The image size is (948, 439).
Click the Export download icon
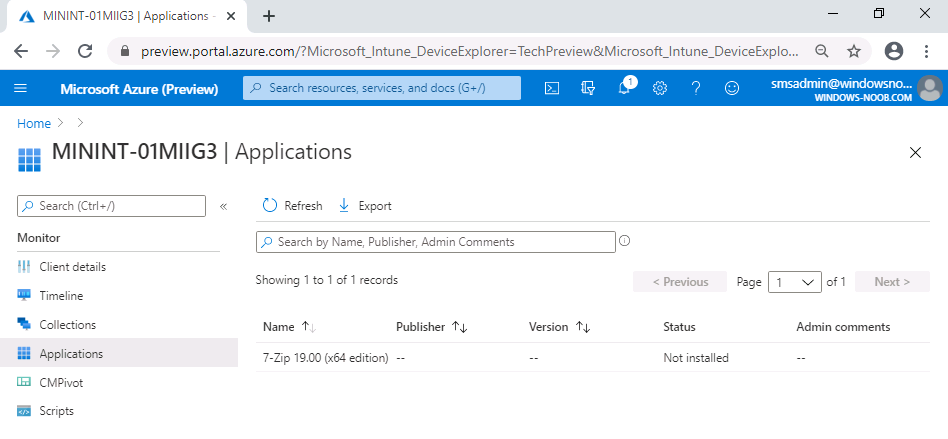[344, 206]
